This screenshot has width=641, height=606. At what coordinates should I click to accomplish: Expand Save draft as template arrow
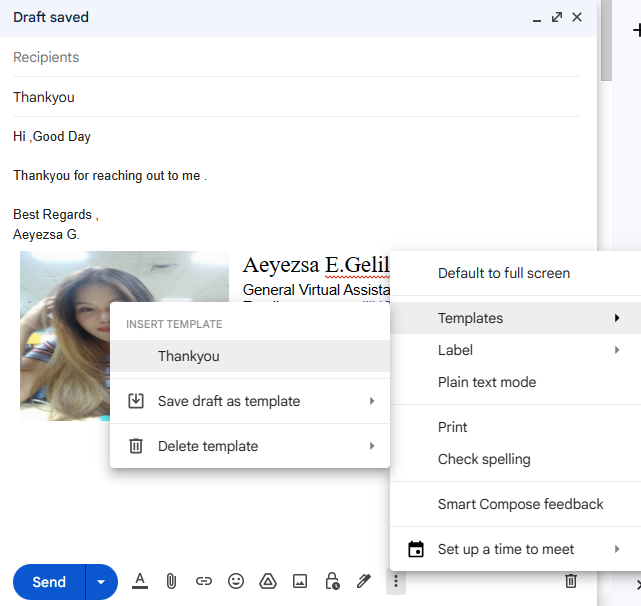coord(372,401)
